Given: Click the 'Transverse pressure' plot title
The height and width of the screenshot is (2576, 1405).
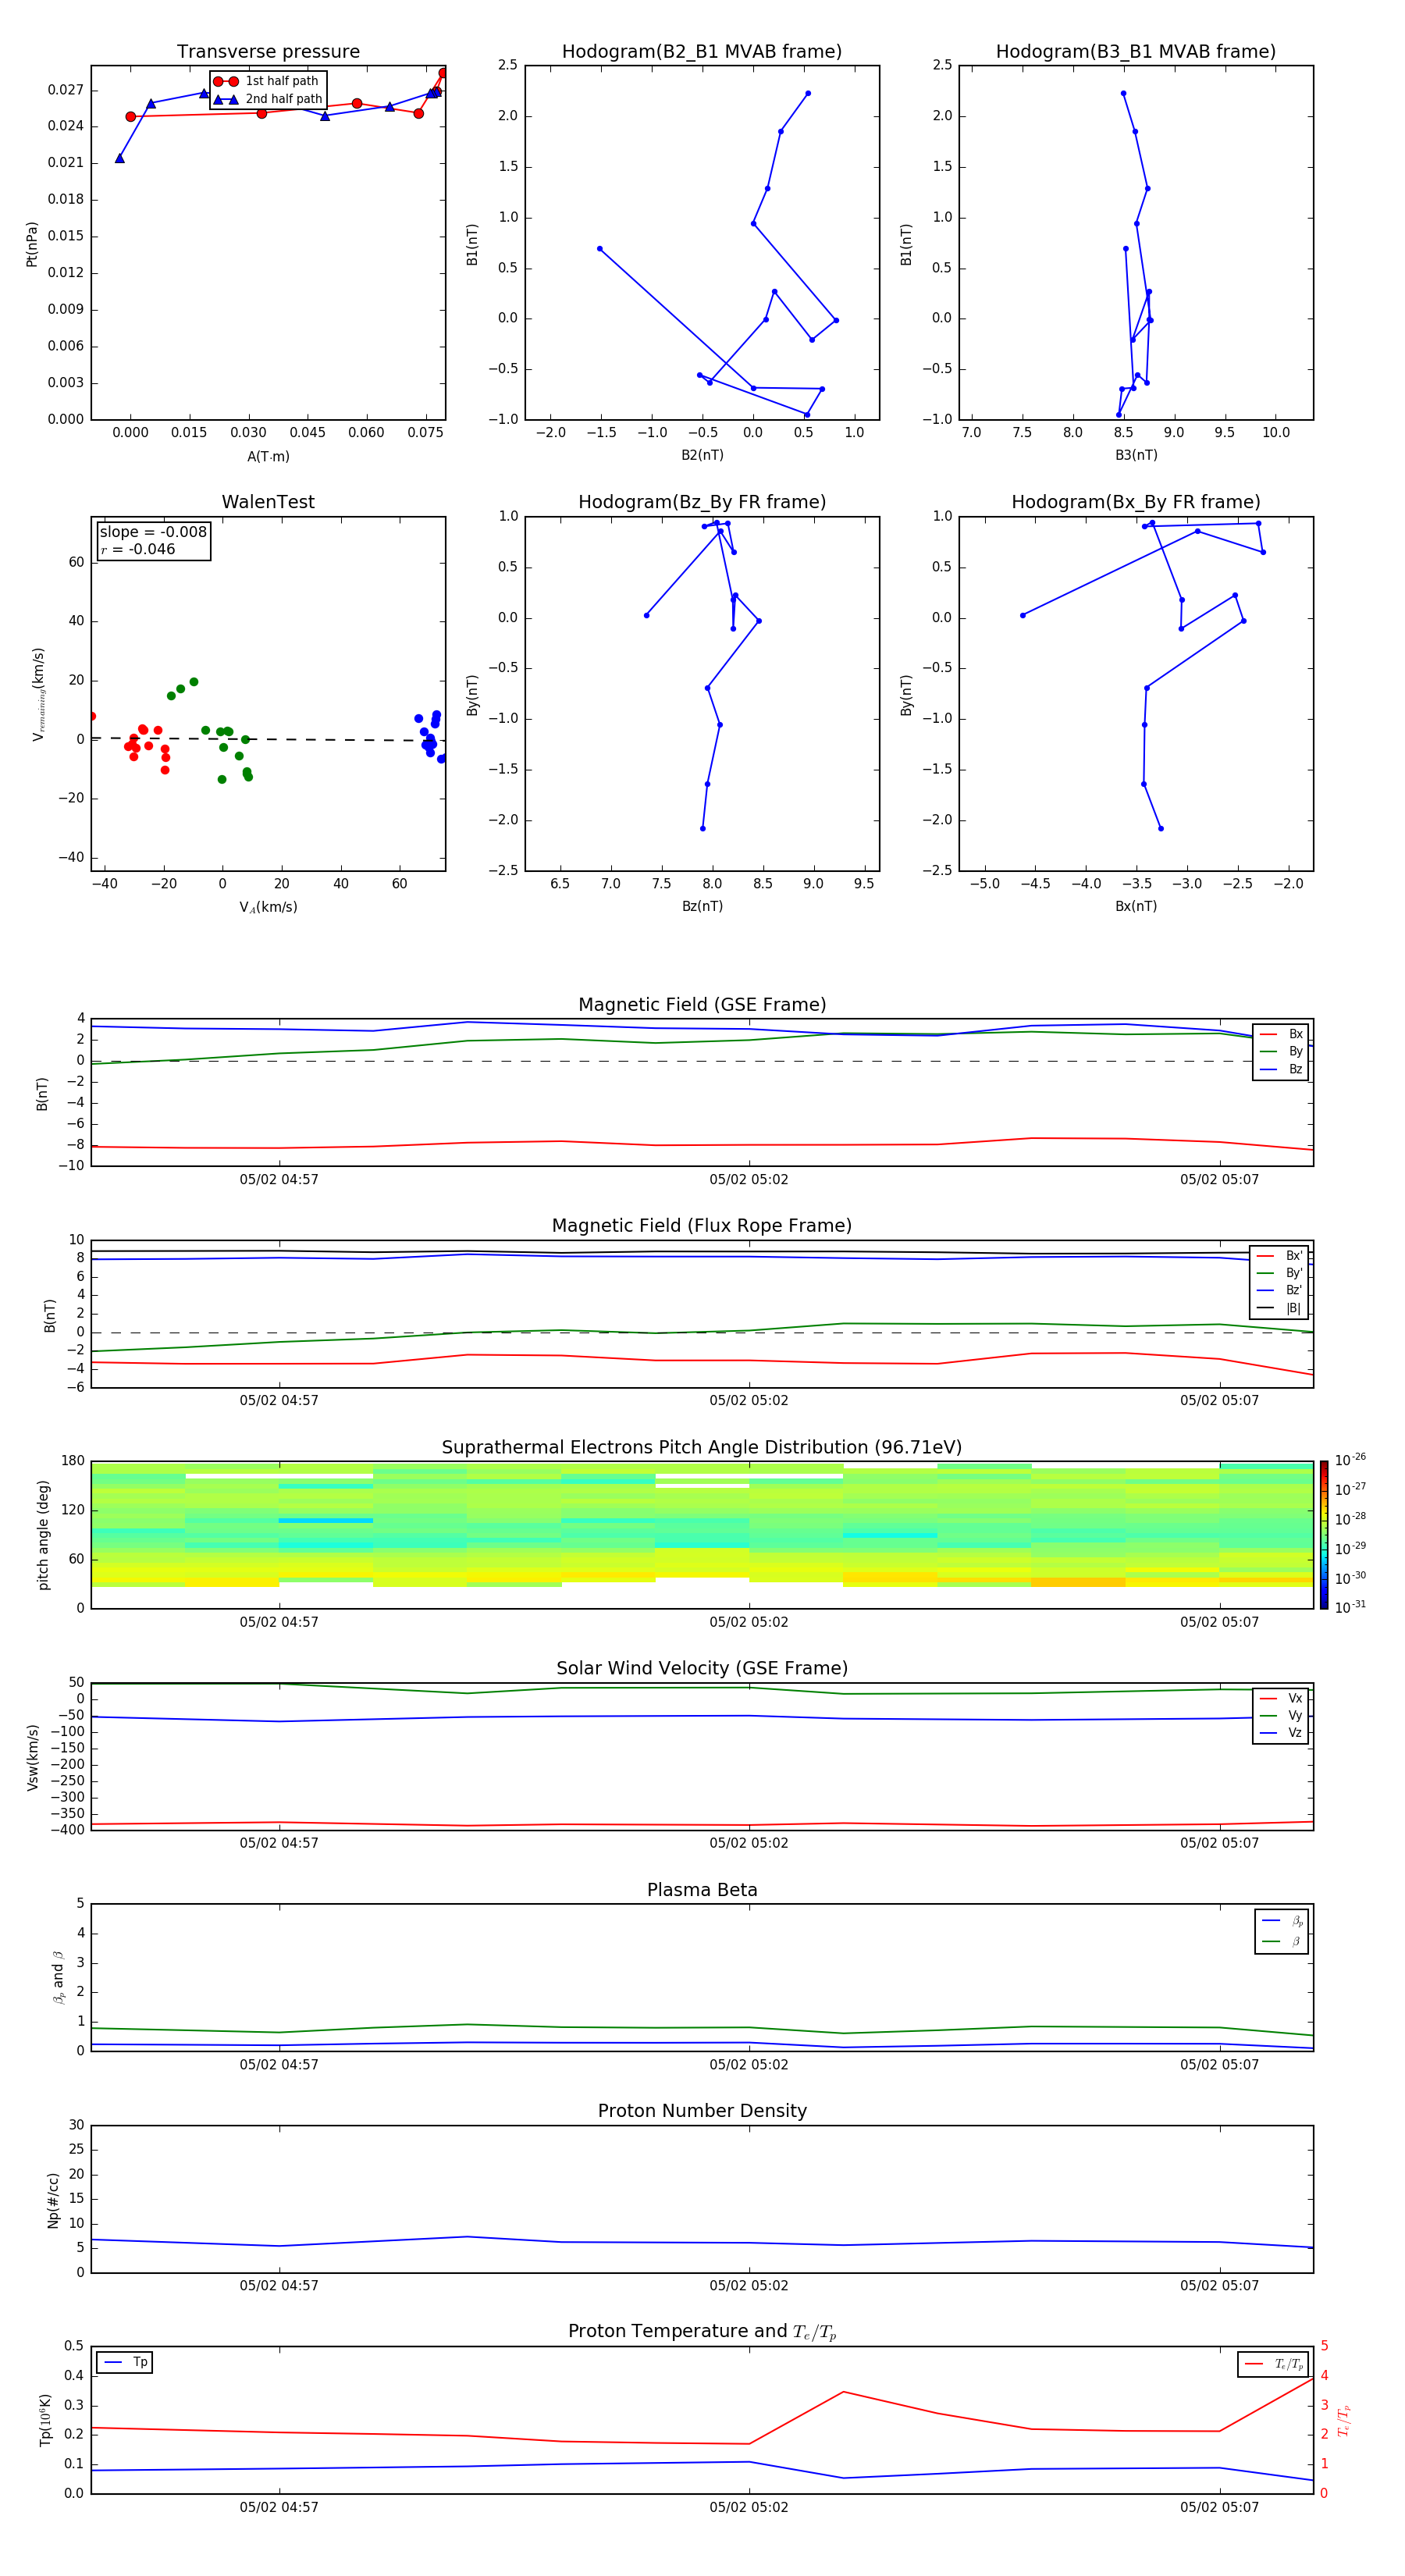Looking at the screenshot, I should click(x=268, y=52).
